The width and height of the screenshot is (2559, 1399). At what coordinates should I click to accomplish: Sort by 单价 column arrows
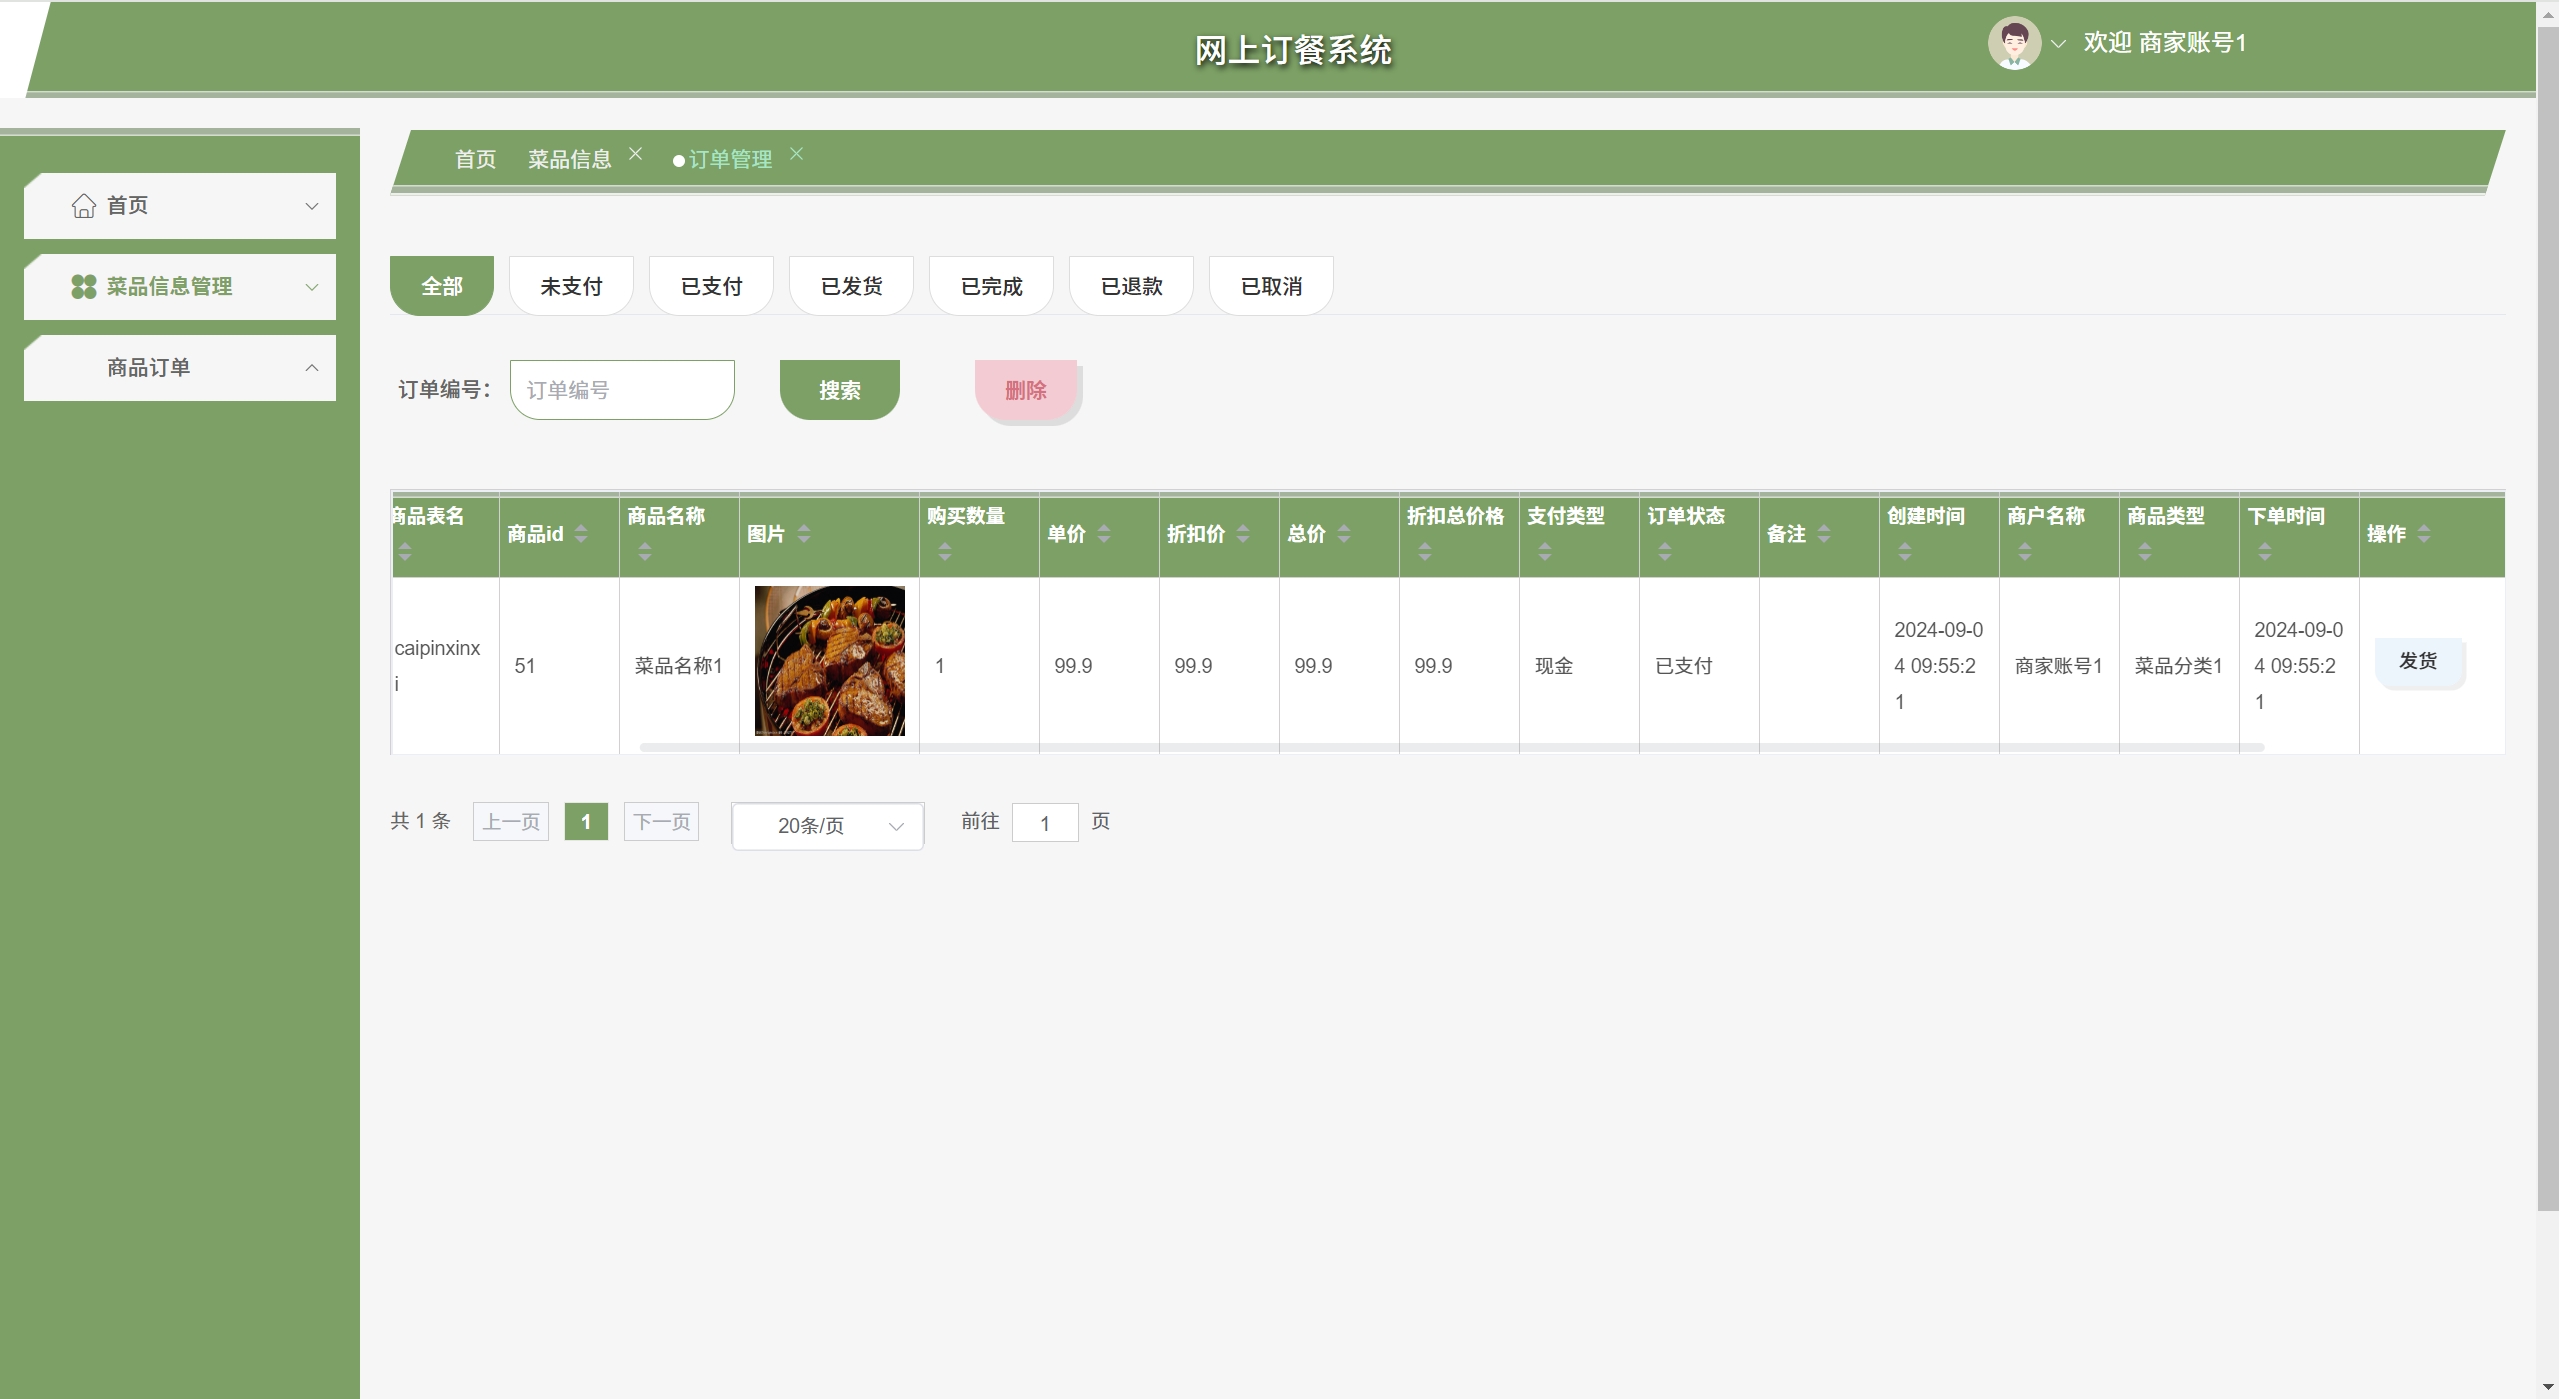pos(1104,534)
